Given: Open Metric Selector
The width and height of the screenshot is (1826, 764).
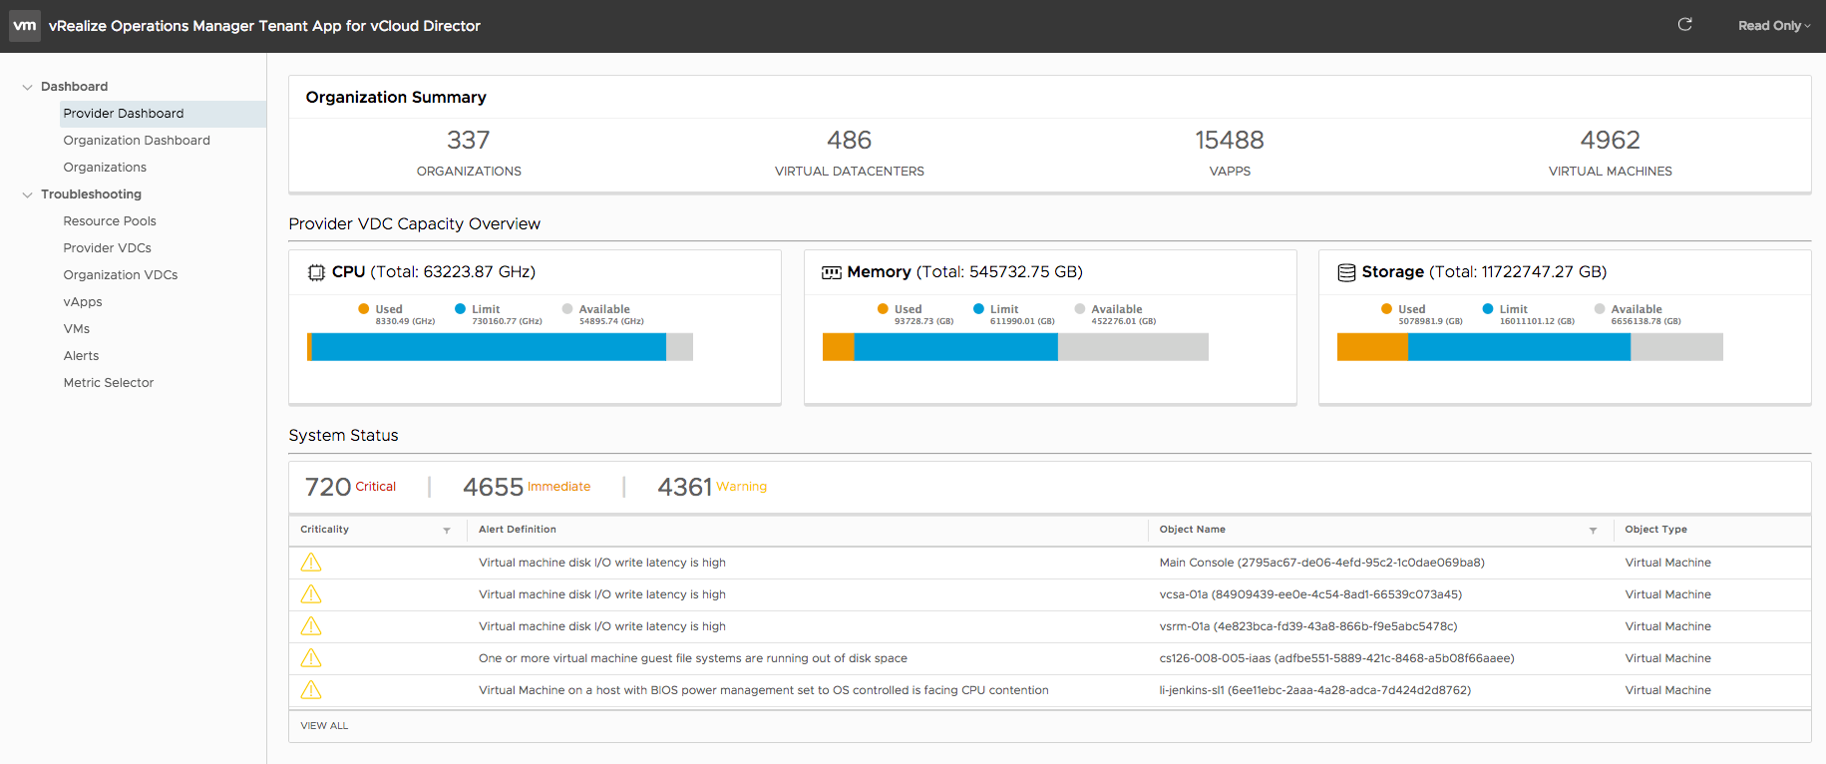Looking at the screenshot, I should point(109,384).
